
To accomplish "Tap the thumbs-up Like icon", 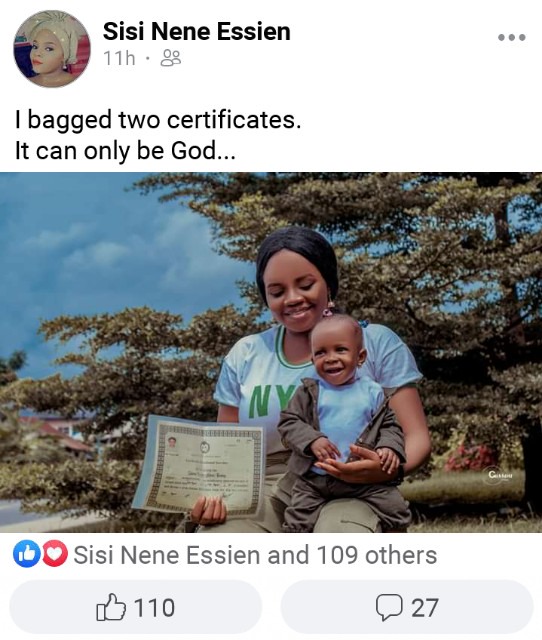I will point(111,607).
